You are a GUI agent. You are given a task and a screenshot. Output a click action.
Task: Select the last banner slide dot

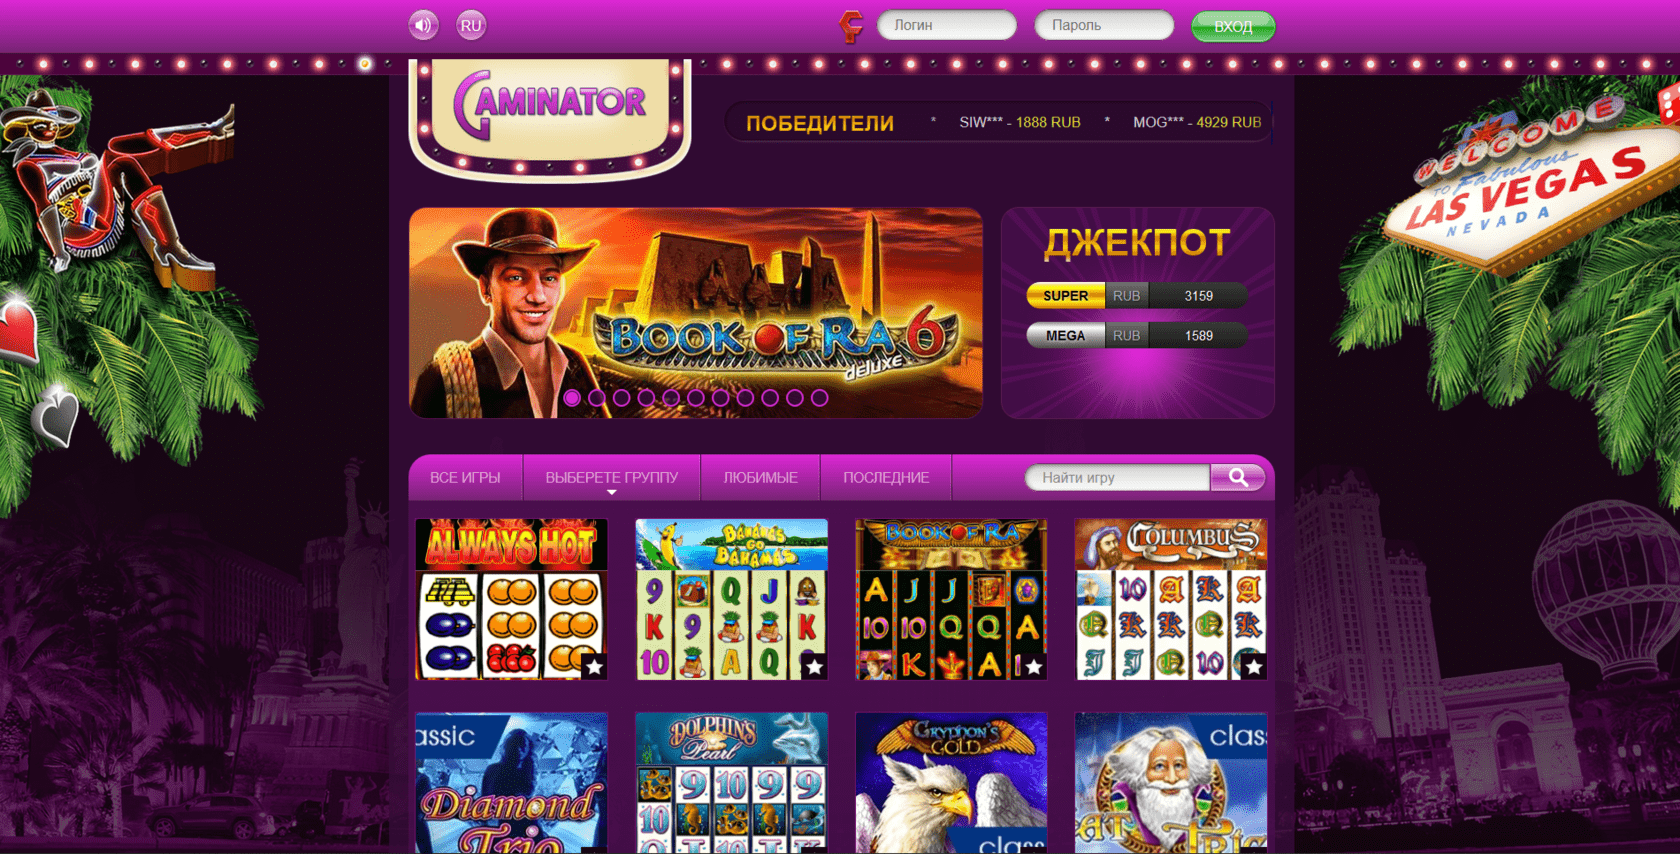tap(820, 397)
